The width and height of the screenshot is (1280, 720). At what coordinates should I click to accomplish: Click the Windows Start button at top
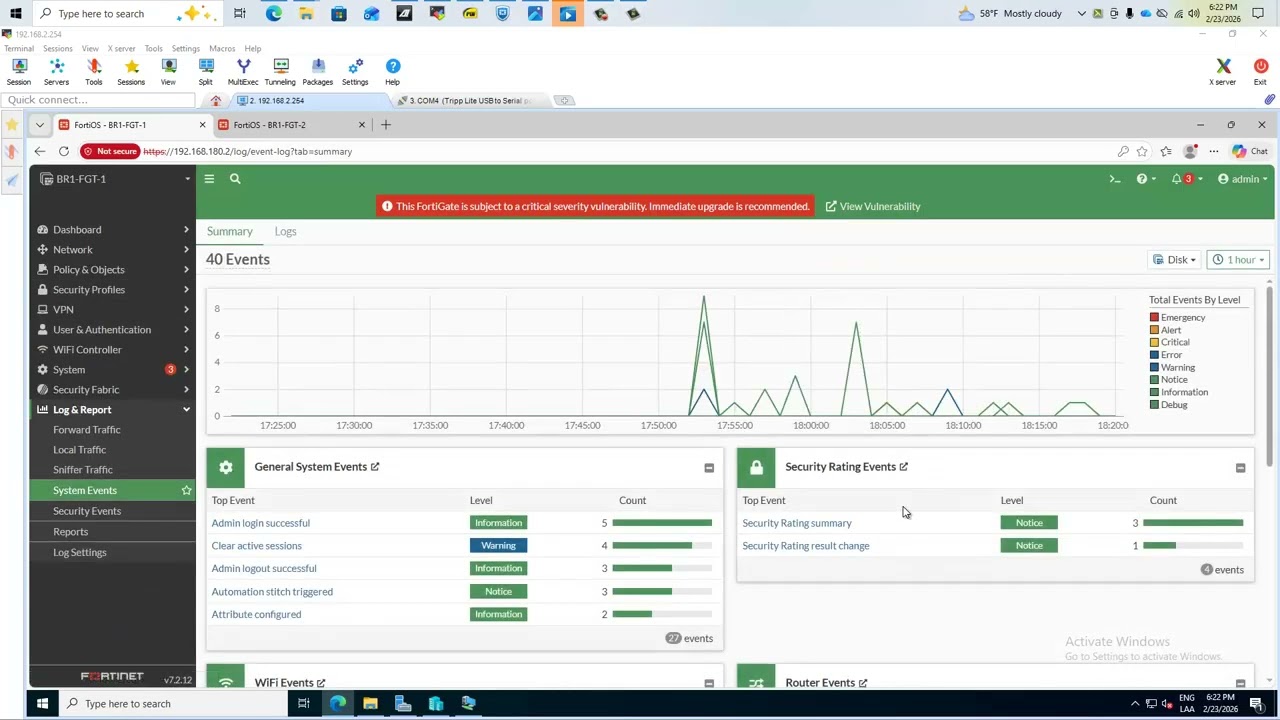pos(15,13)
